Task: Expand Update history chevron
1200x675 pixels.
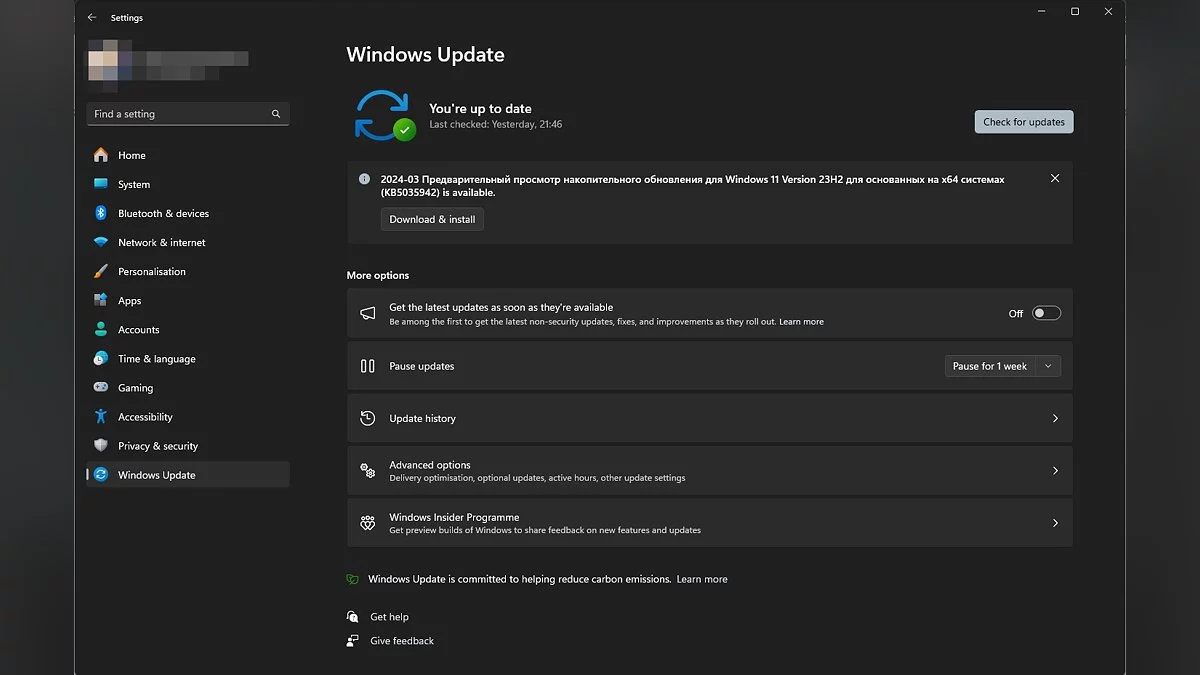Action: click(x=1055, y=418)
